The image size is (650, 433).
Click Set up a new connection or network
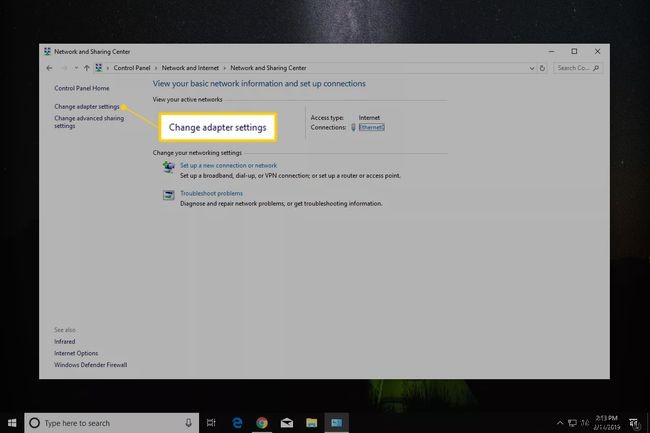[228, 165]
